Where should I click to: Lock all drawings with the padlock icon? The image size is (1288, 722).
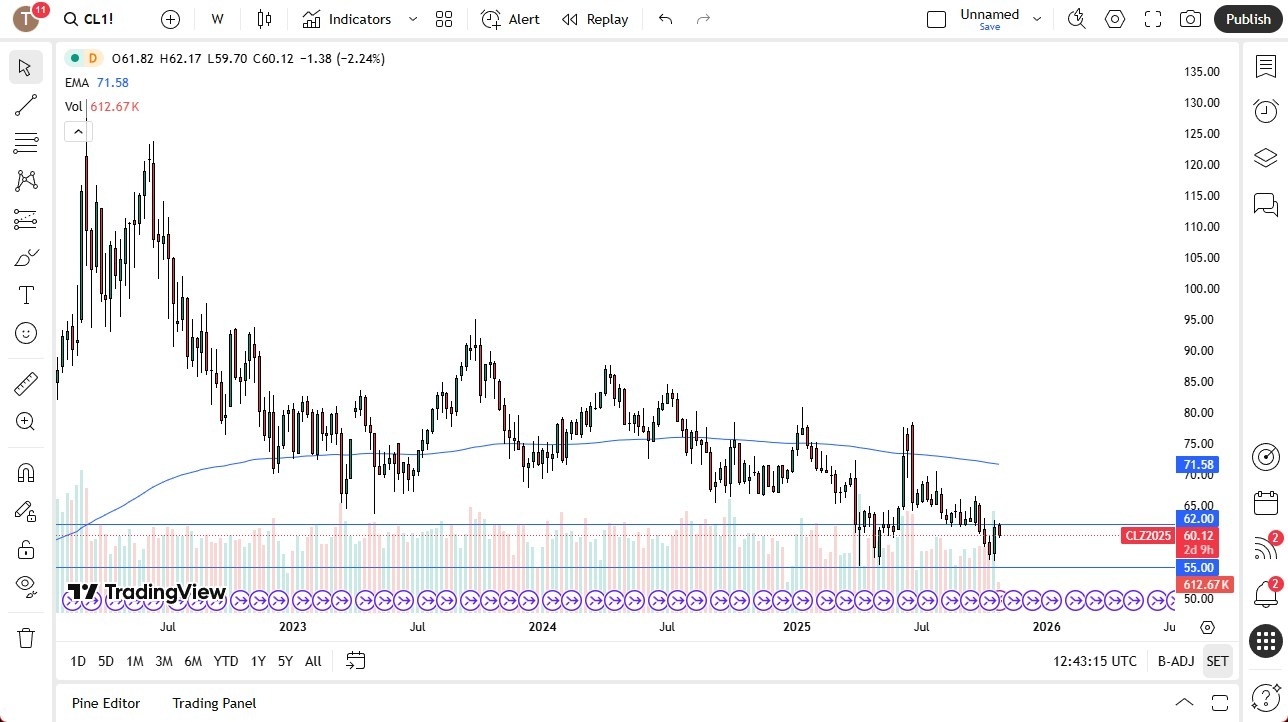[25, 548]
